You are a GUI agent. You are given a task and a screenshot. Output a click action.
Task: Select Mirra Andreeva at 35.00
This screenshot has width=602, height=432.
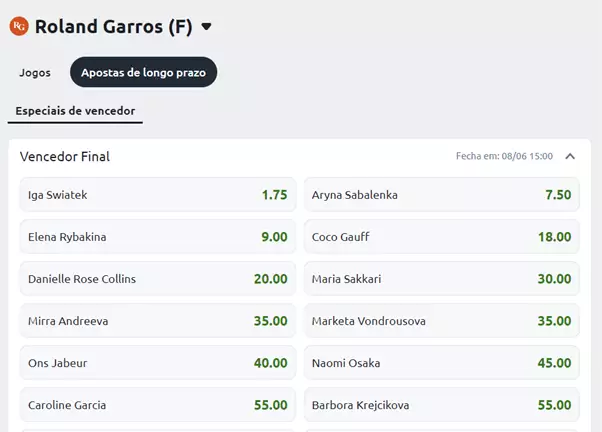tap(158, 321)
